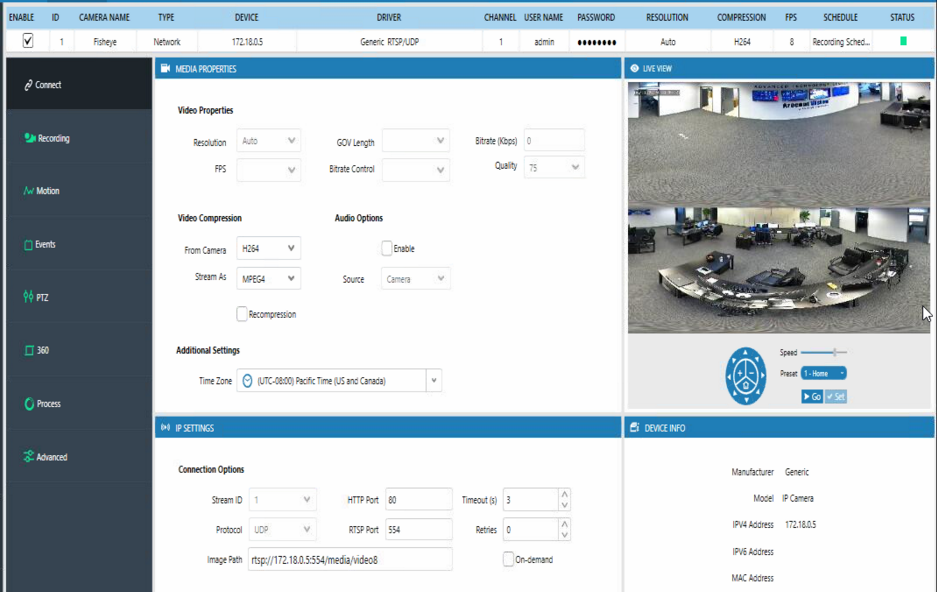Click the Go preset button
Image resolution: width=937 pixels, height=592 pixels.
pos(812,397)
